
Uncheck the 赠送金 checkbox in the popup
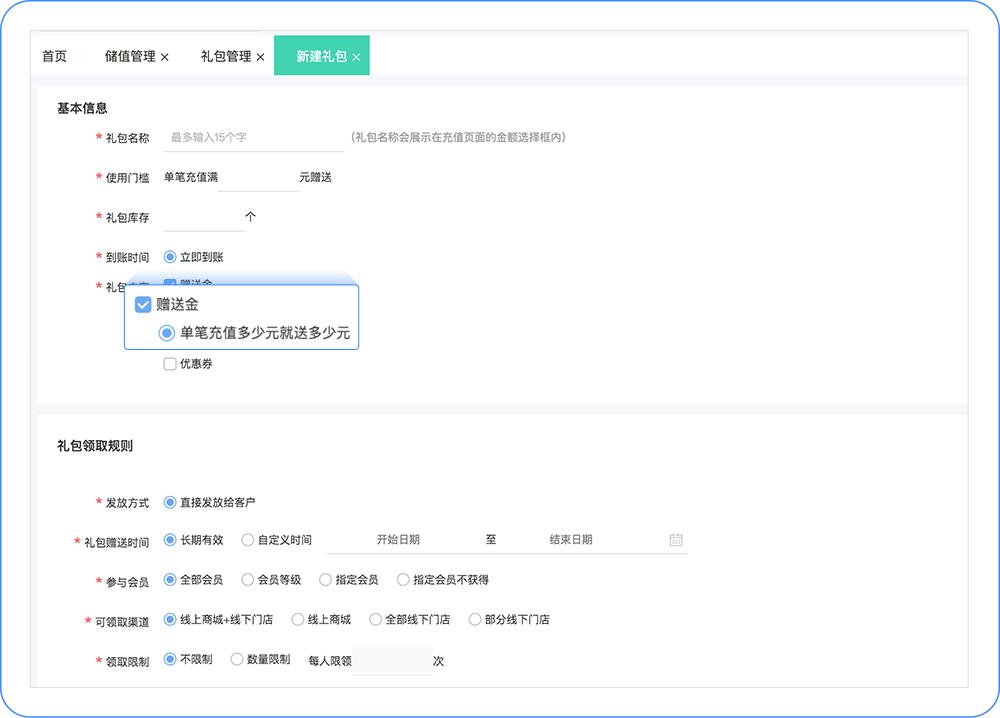click(144, 303)
